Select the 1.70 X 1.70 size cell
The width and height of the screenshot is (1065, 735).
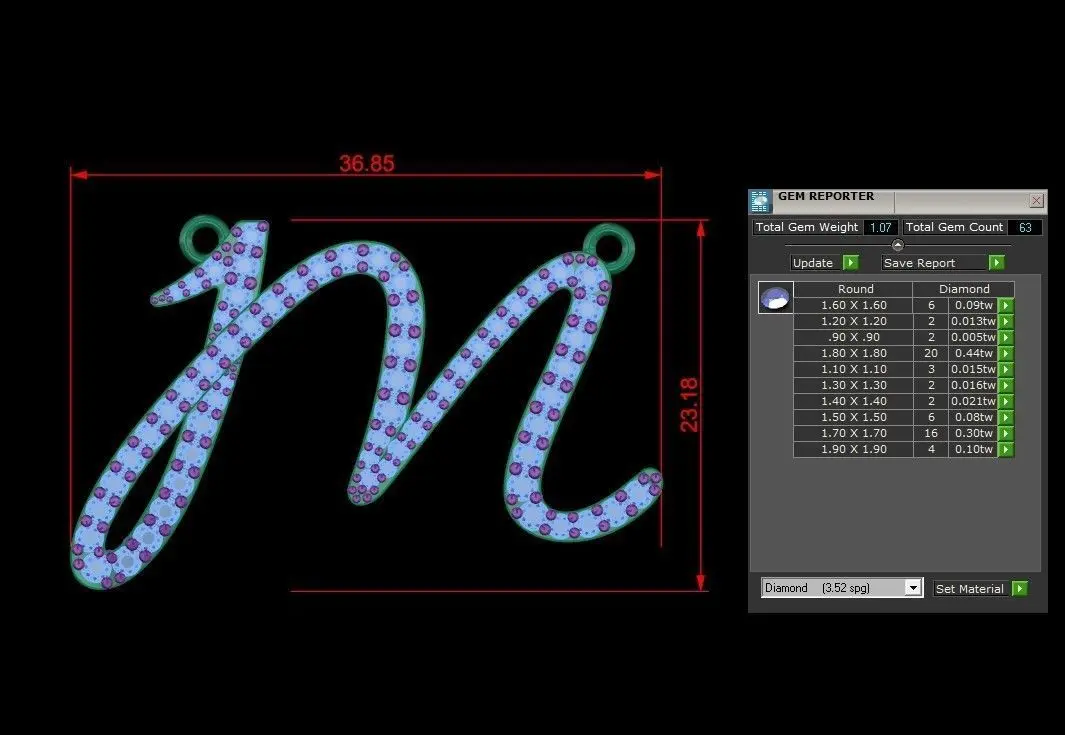coord(854,433)
